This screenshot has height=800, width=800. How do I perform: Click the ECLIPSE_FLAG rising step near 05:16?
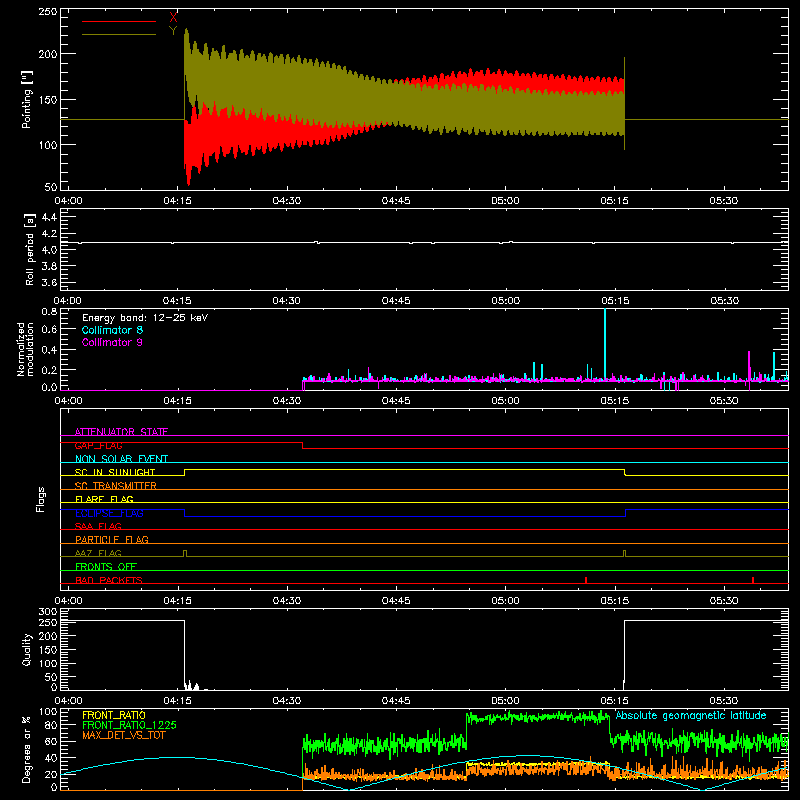626,513
